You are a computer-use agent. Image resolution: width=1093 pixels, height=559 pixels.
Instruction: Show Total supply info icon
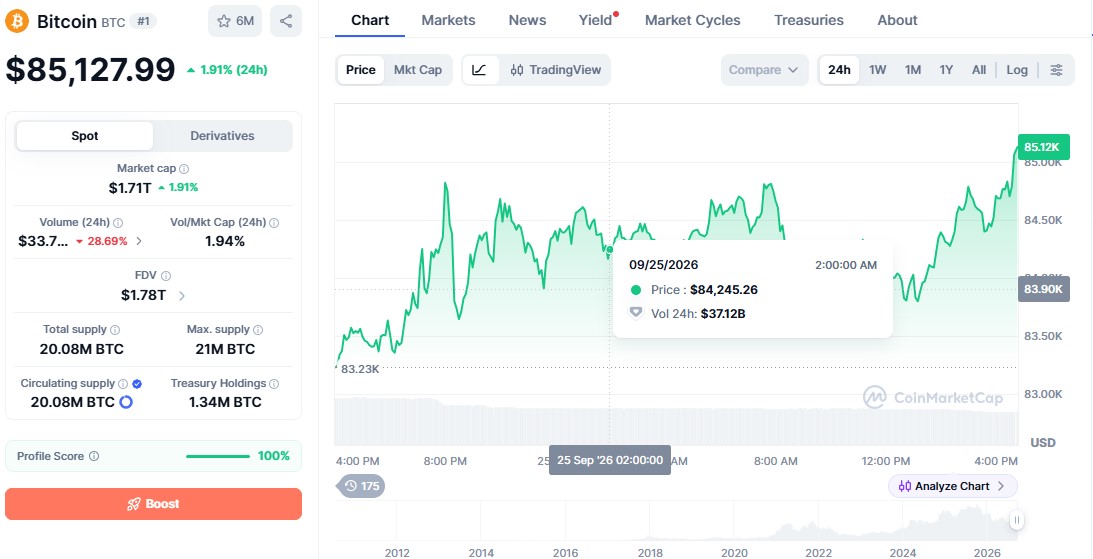point(115,330)
